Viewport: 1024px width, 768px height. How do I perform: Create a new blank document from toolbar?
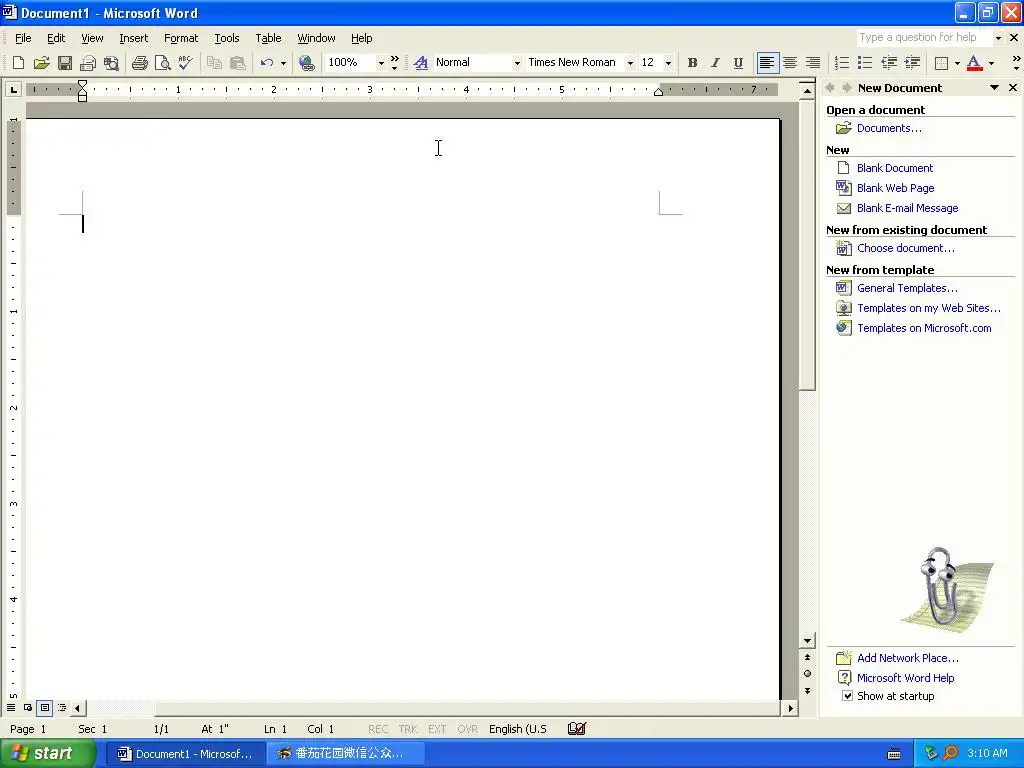tap(18, 63)
